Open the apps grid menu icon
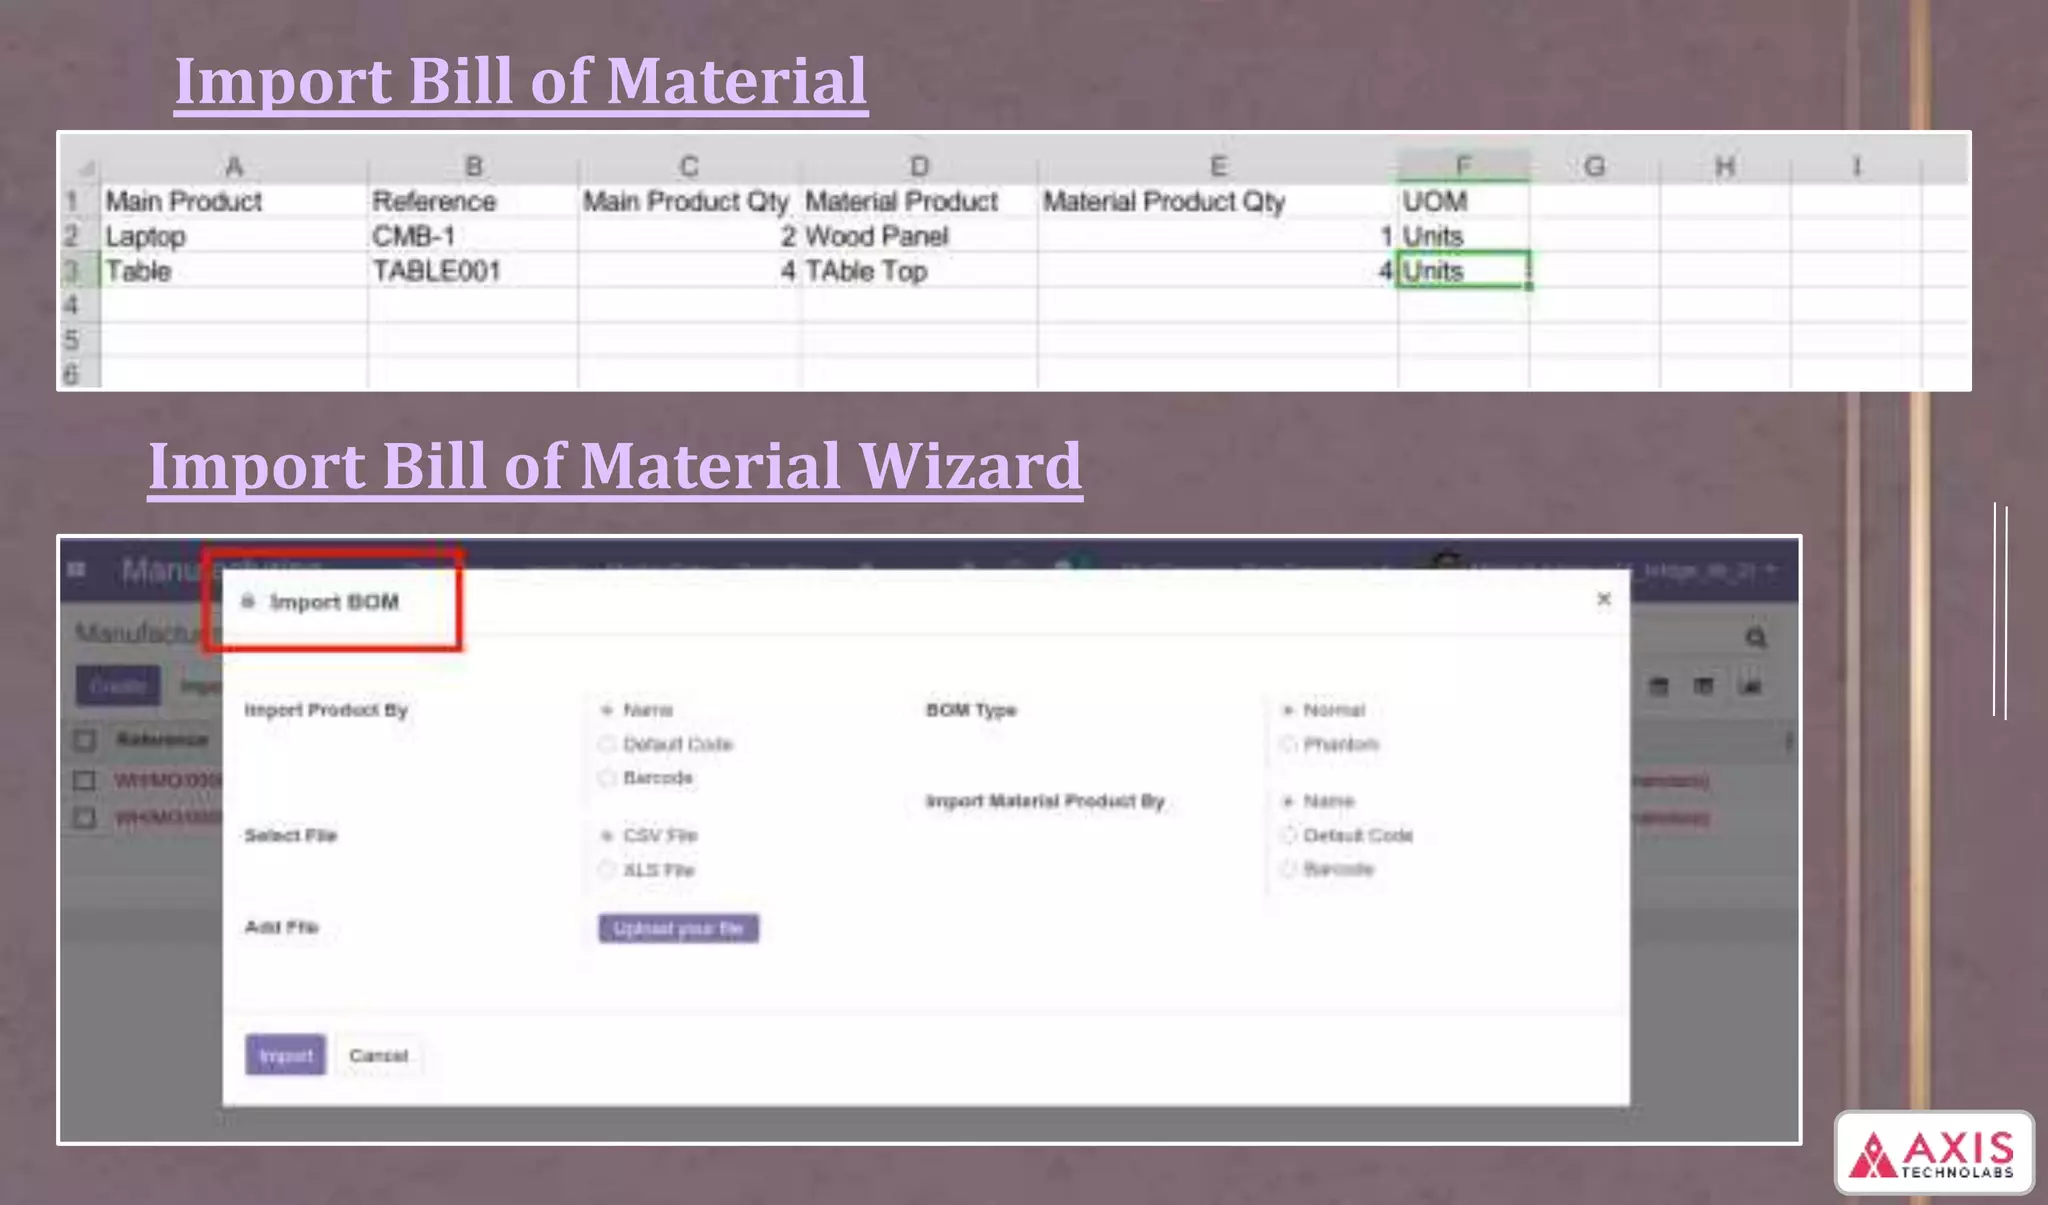 (77, 570)
